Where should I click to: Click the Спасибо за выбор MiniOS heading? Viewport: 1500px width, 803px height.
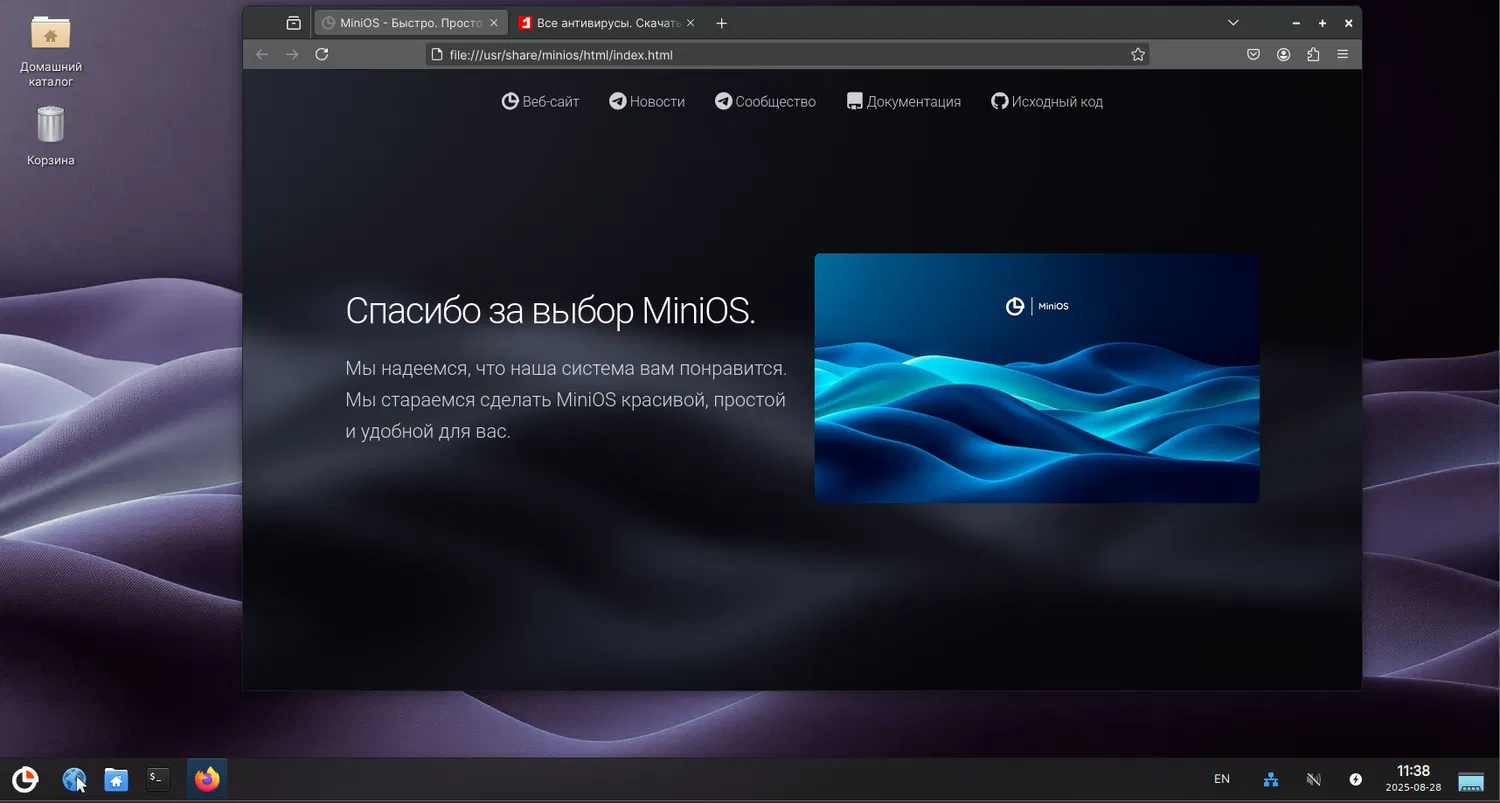tap(550, 311)
